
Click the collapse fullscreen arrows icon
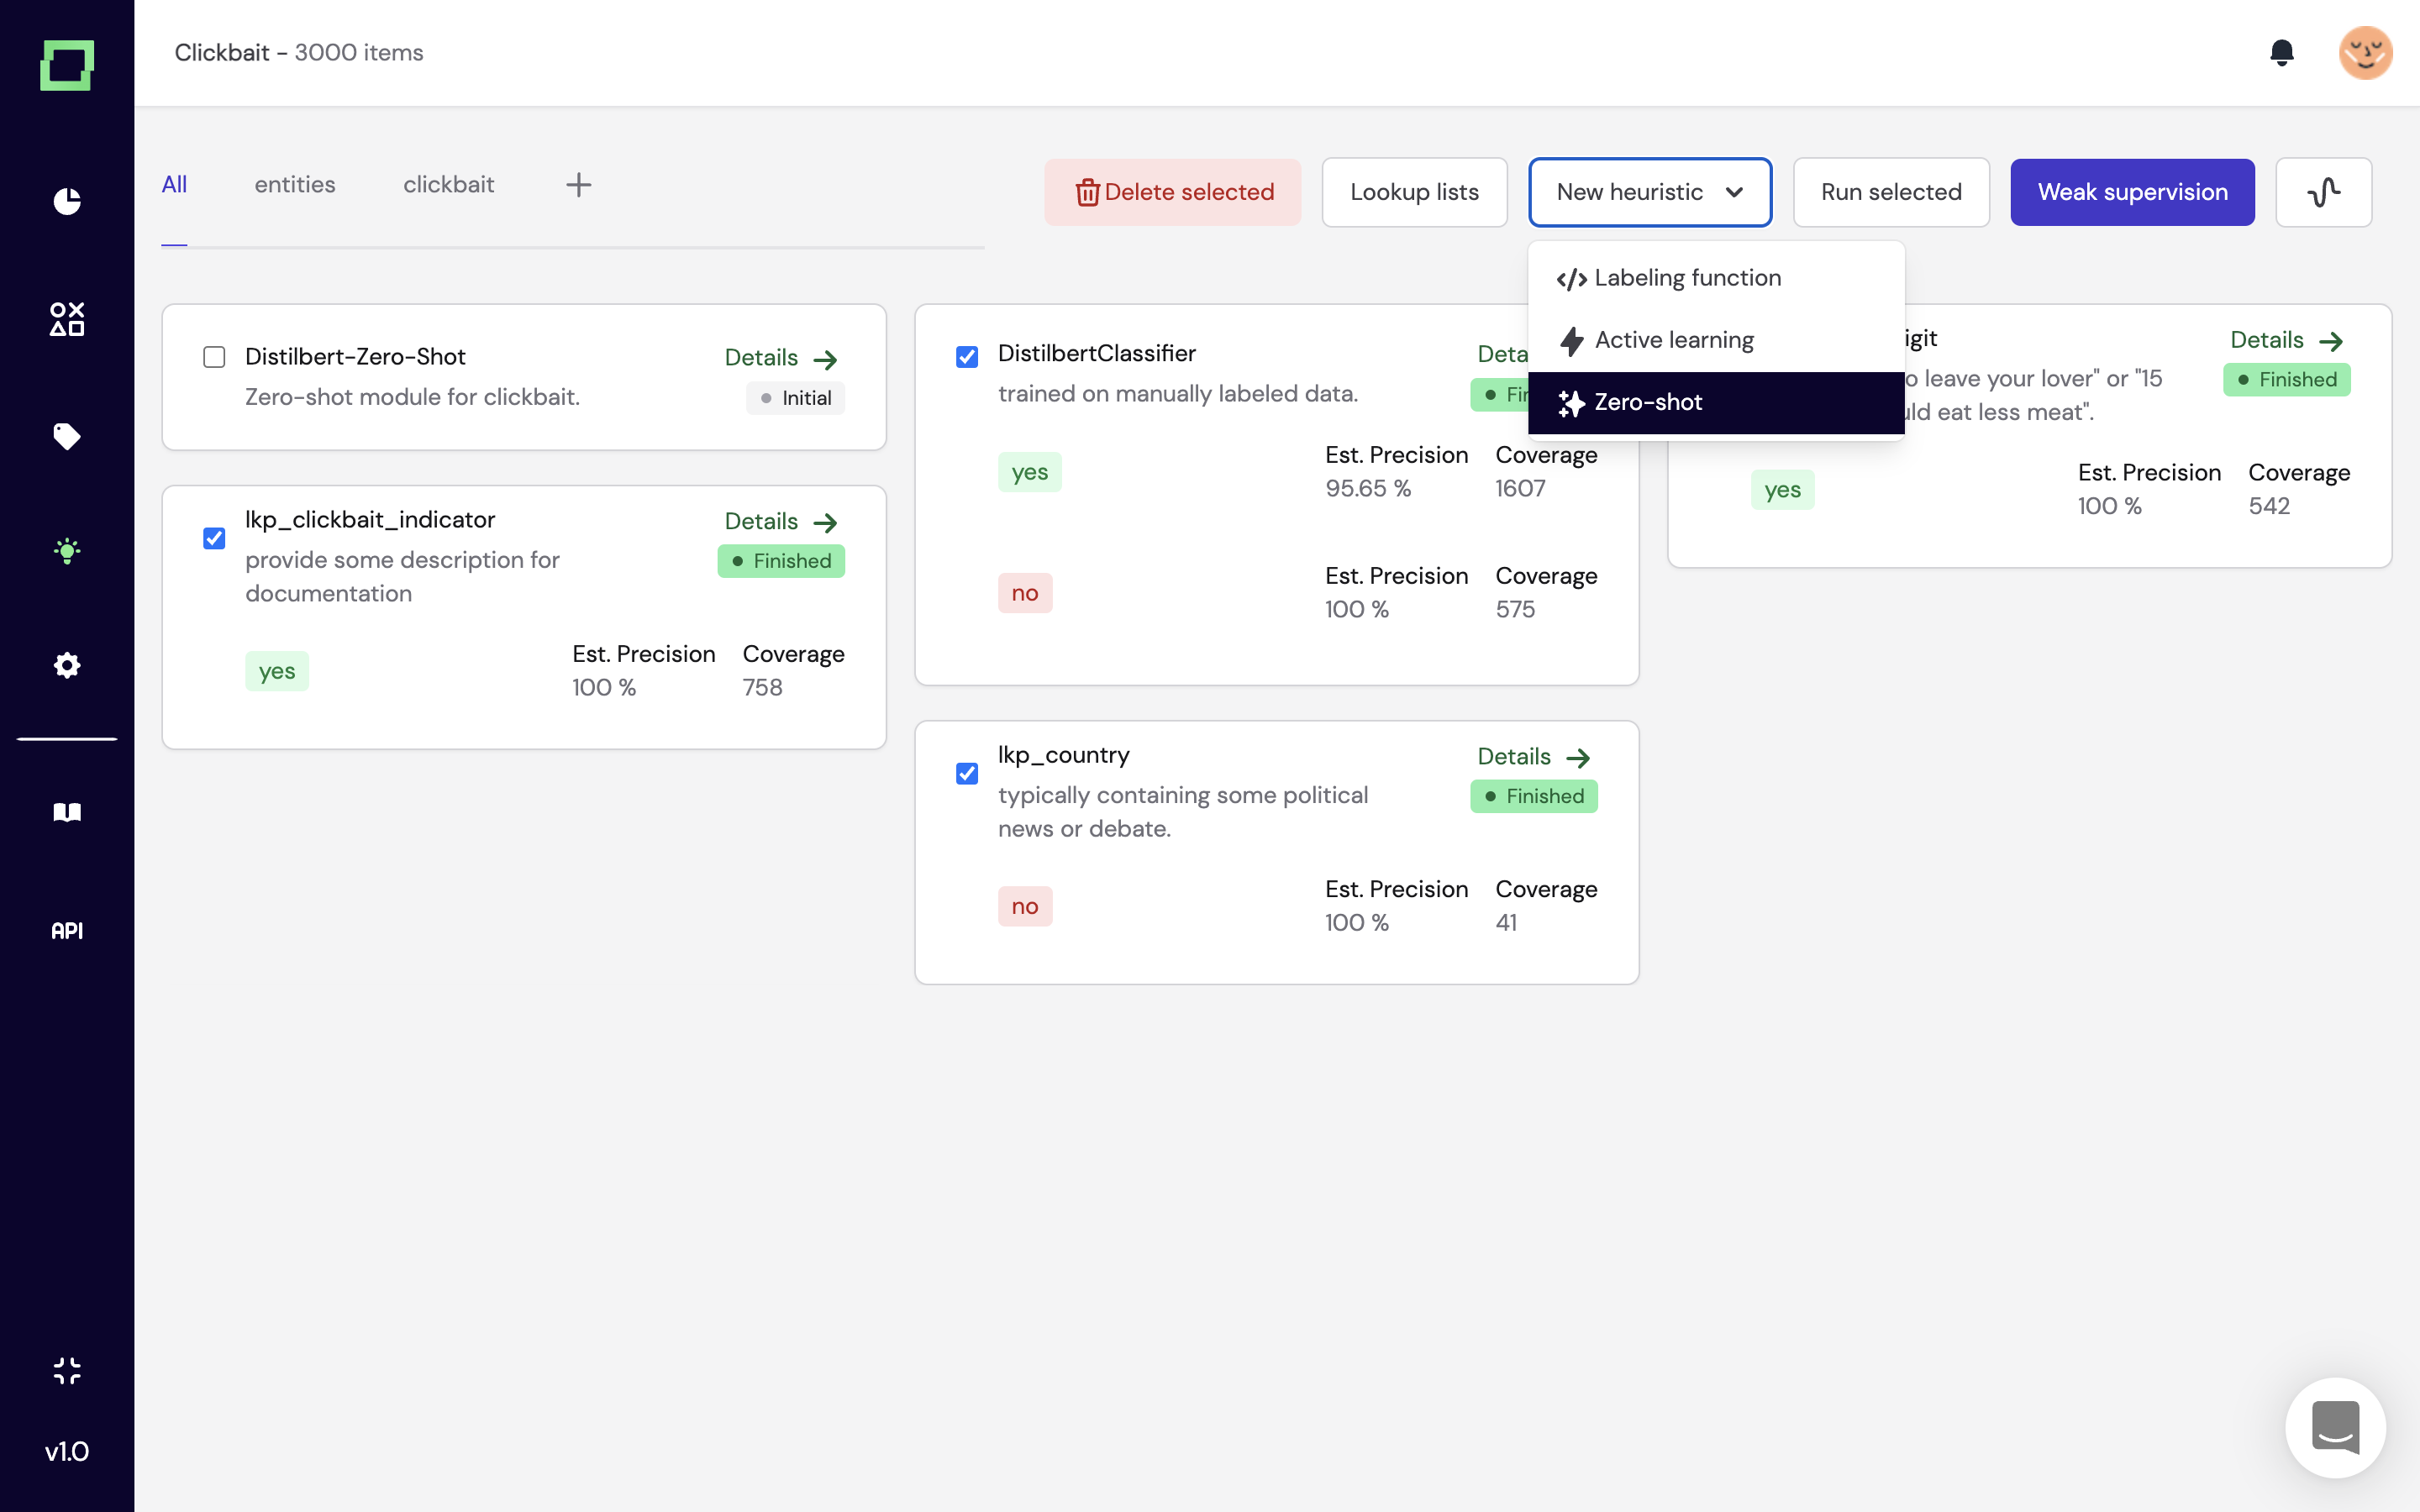(67, 1370)
